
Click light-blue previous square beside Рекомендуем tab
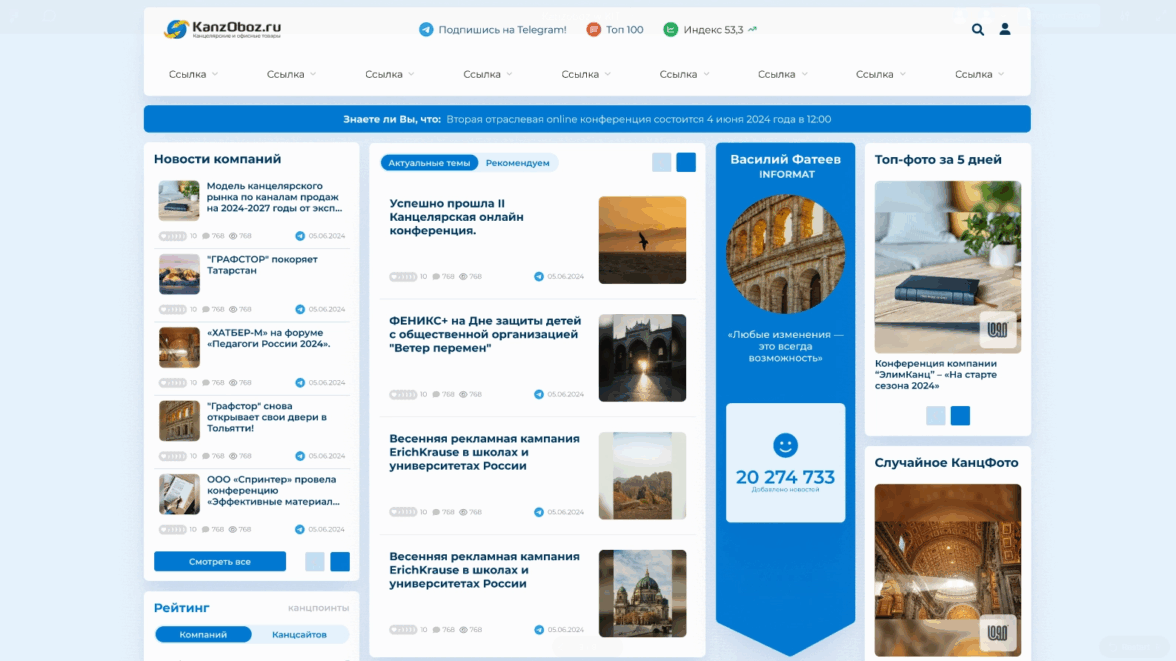click(662, 163)
